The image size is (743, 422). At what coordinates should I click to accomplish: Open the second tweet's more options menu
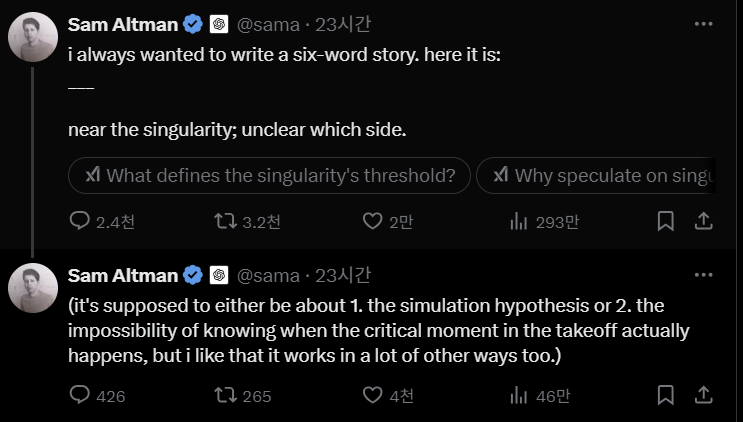pyautogui.click(x=703, y=275)
